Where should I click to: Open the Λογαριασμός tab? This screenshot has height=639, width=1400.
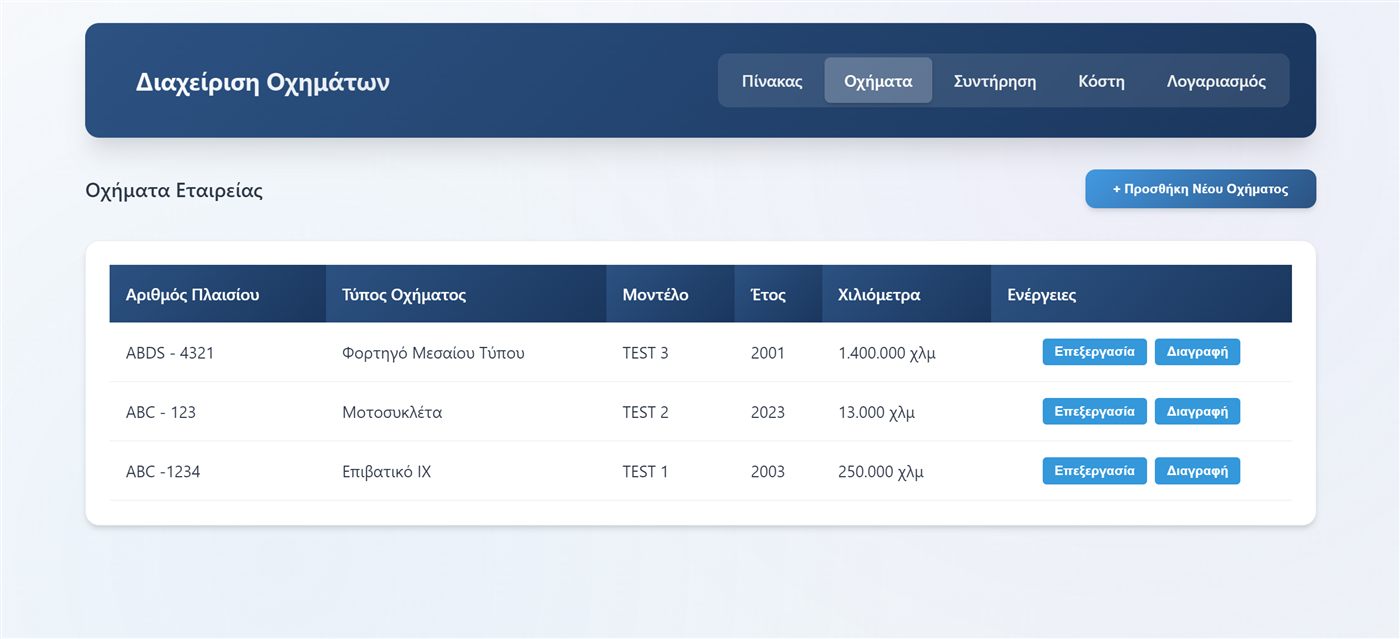point(1216,81)
